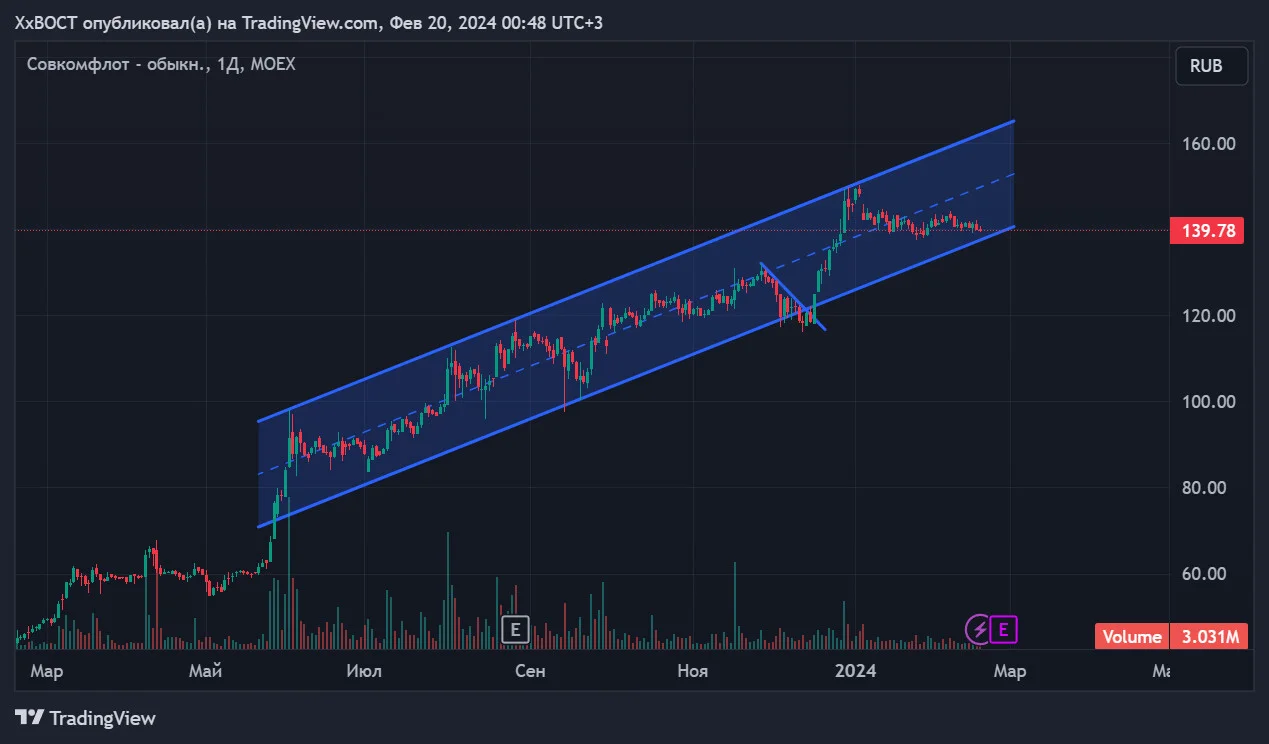Click the Июл date label
The width and height of the screenshot is (1269, 744).
[x=363, y=671]
